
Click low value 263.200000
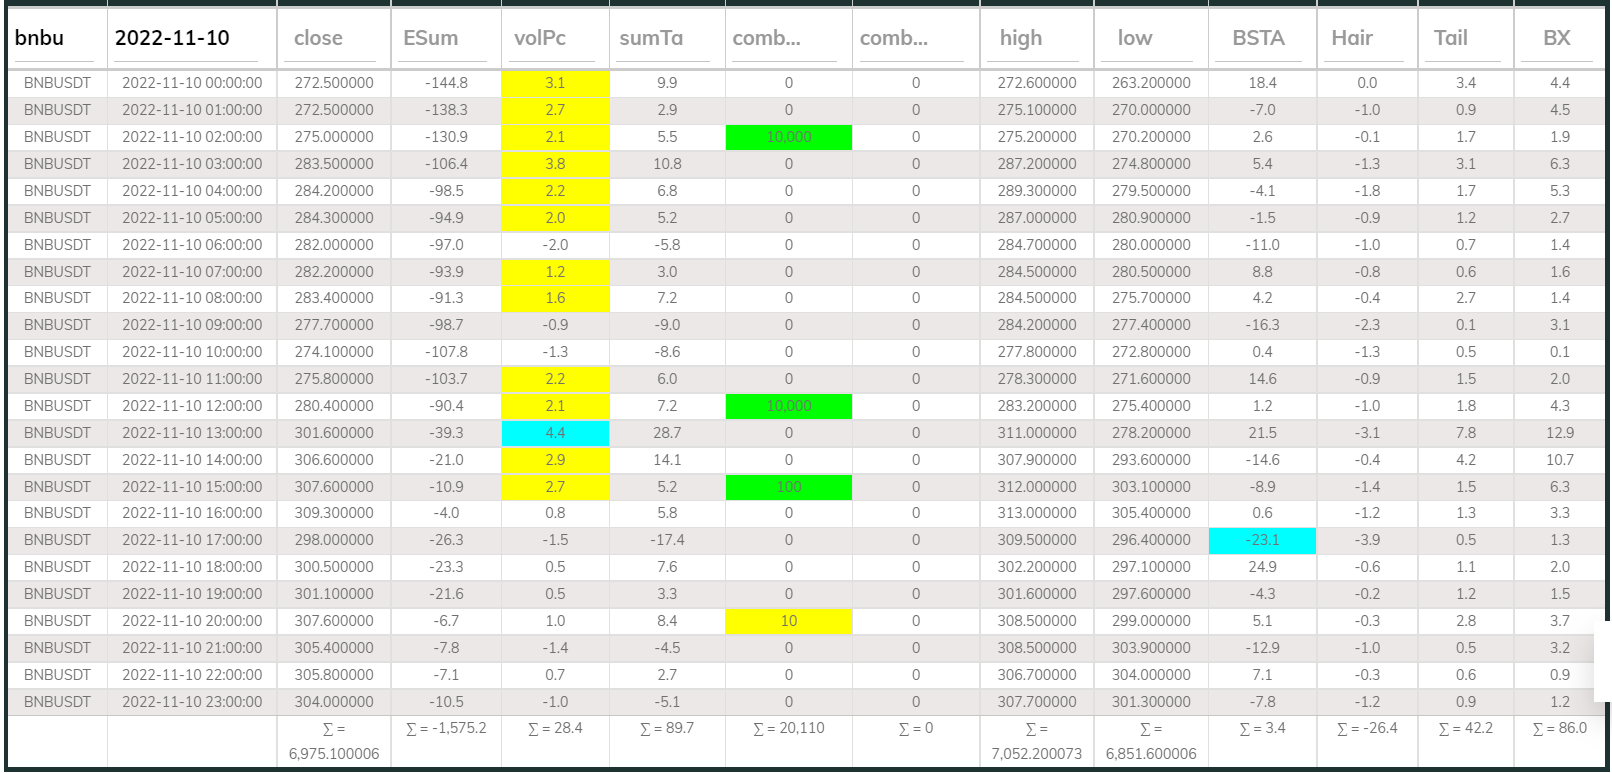click(x=1151, y=83)
